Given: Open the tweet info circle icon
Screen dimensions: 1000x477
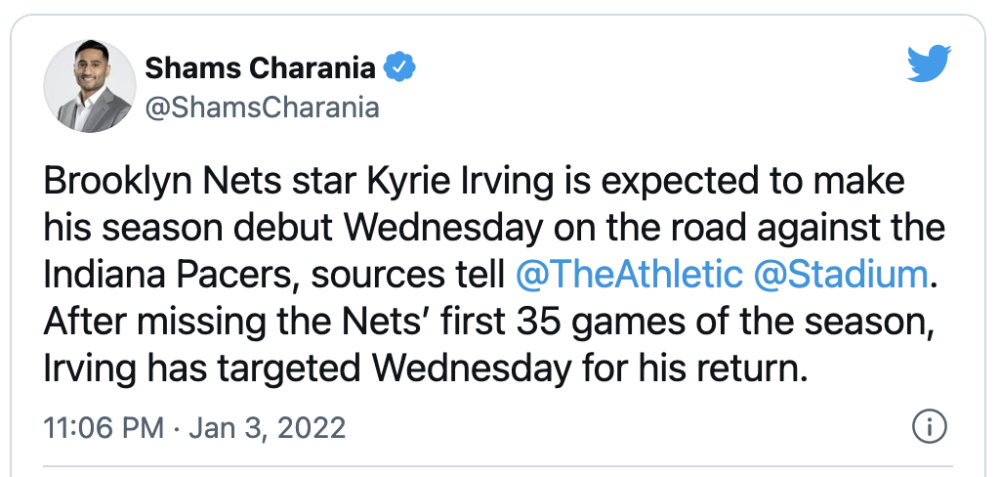Looking at the screenshot, I should tap(929, 427).
